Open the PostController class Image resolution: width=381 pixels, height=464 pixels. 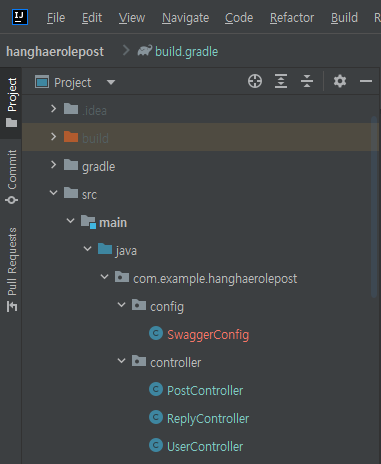[205, 391]
